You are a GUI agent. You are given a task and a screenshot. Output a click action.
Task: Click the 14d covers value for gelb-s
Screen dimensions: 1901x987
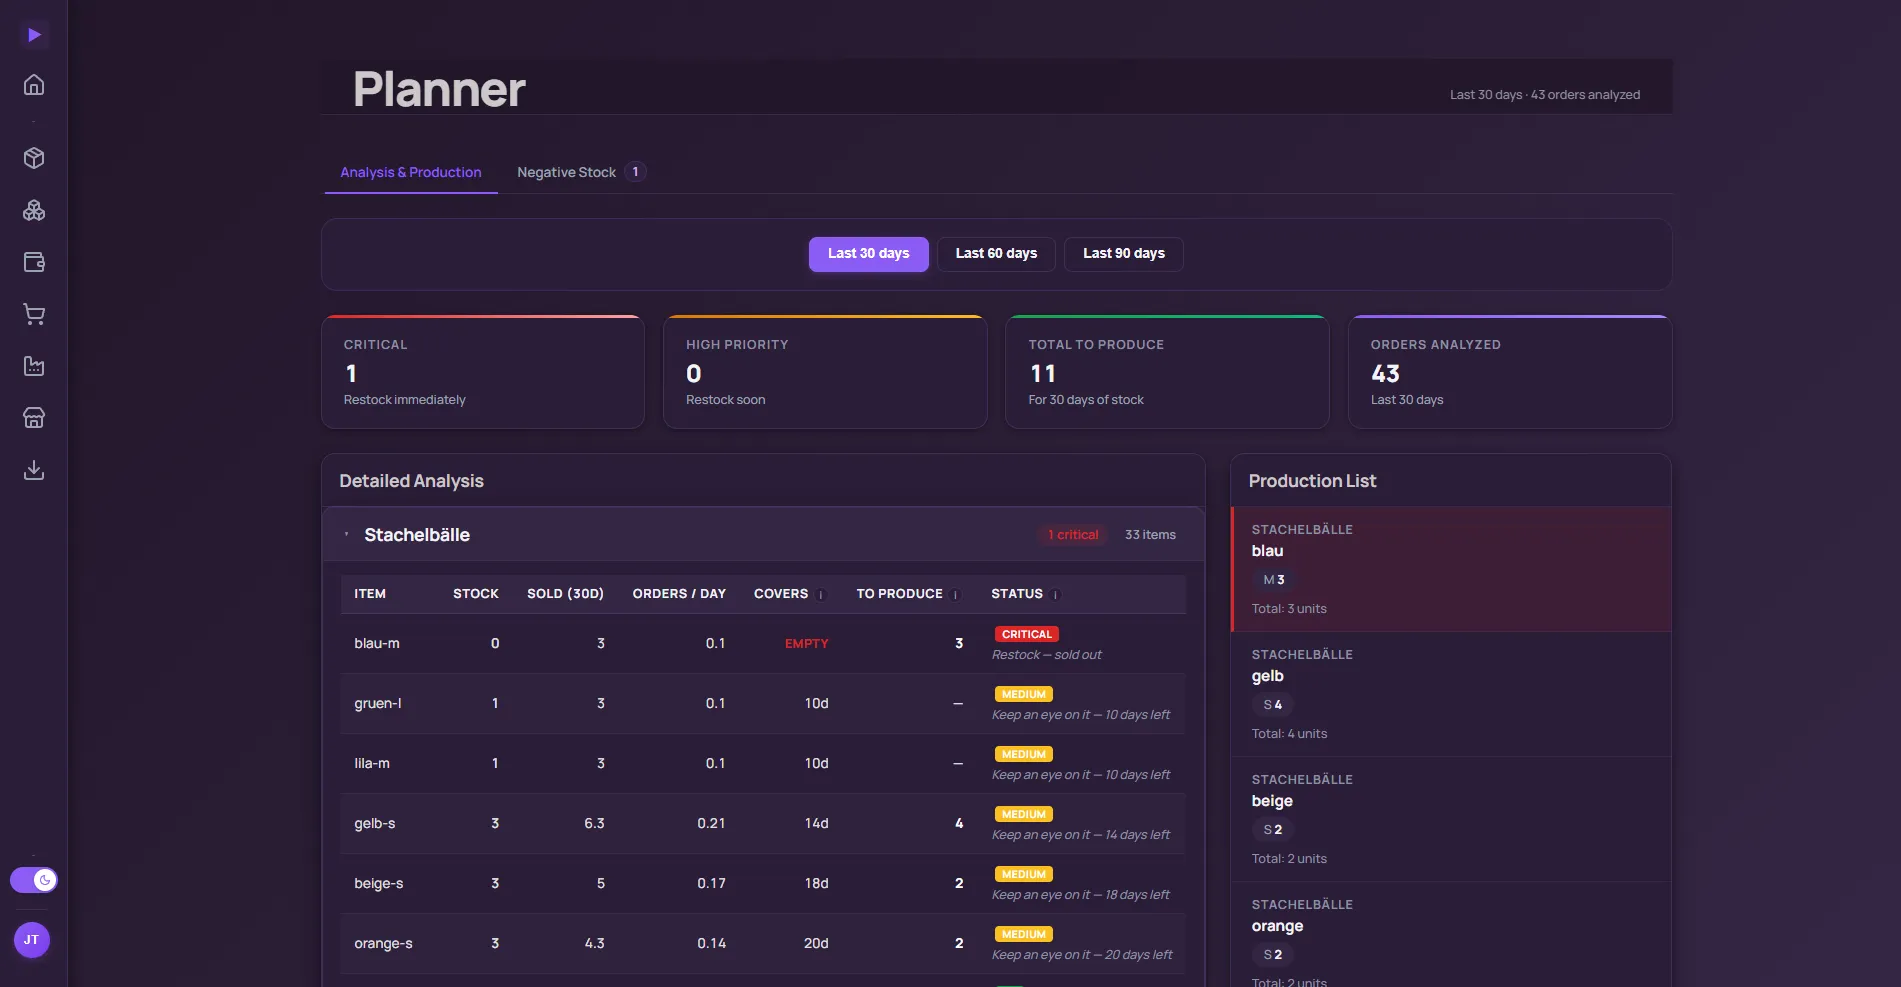tap(816, 824)
